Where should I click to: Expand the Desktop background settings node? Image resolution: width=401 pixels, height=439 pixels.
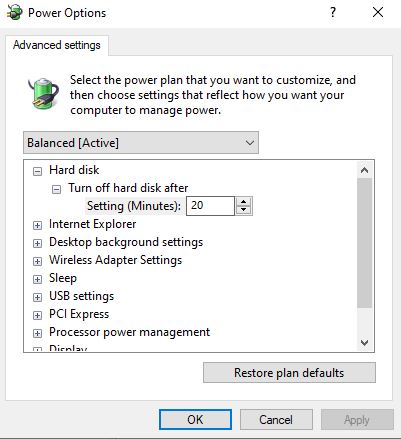tap(37, 243)
